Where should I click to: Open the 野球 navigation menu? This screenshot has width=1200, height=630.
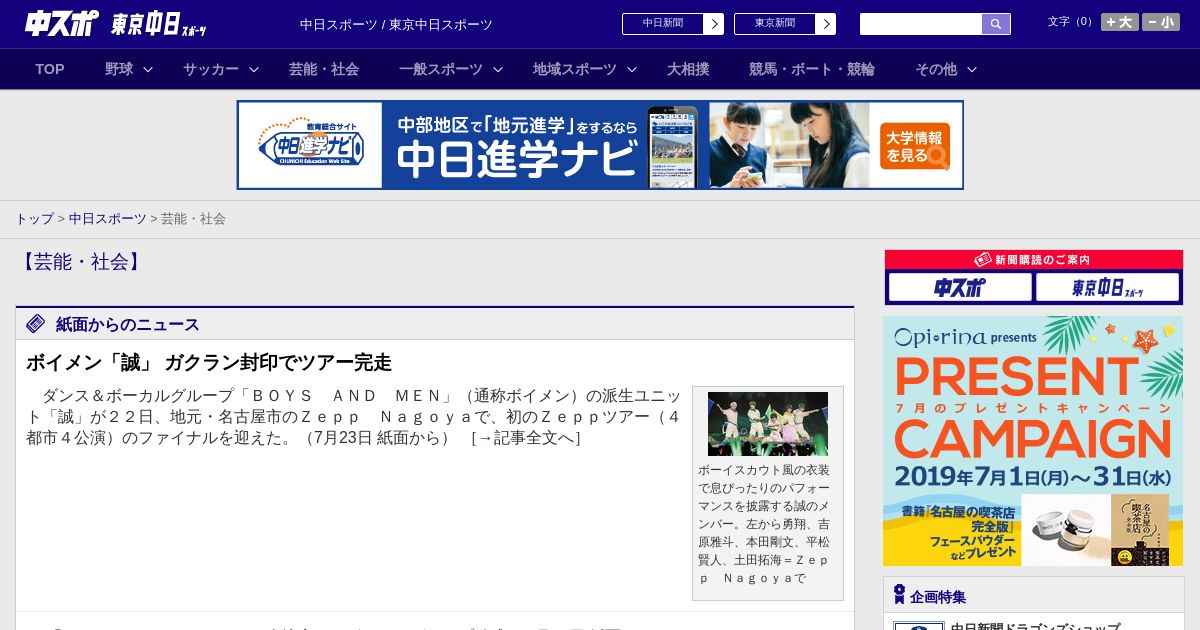coord(119,69)
